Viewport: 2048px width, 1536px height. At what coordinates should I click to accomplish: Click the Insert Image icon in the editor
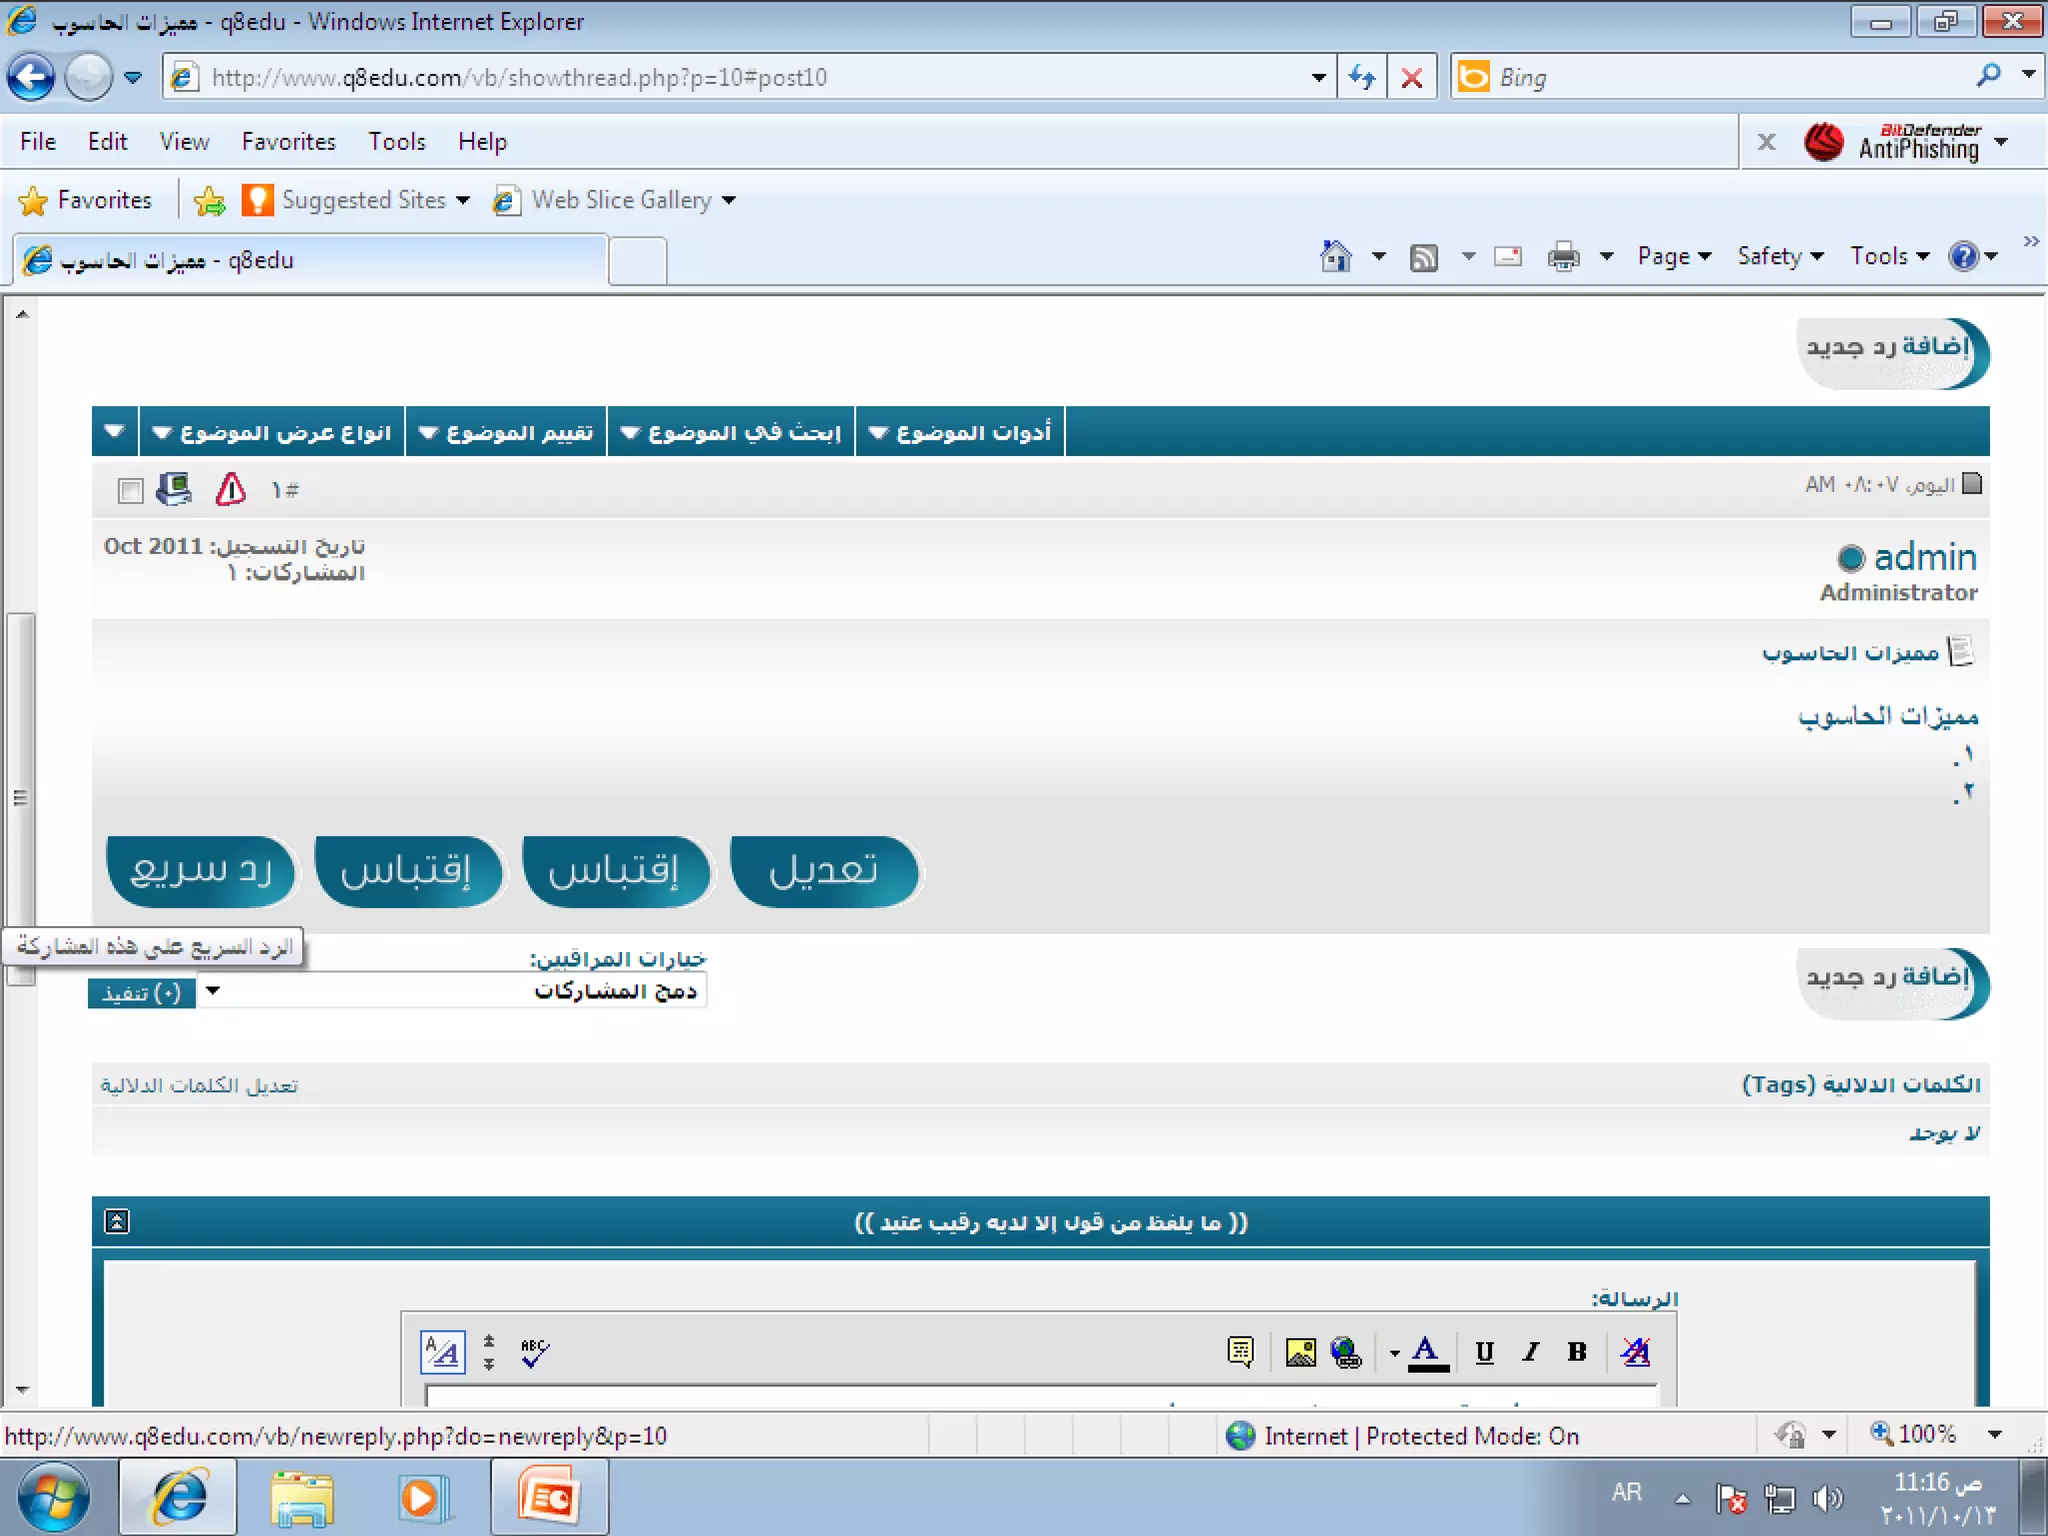[x=1300, y=1352]
